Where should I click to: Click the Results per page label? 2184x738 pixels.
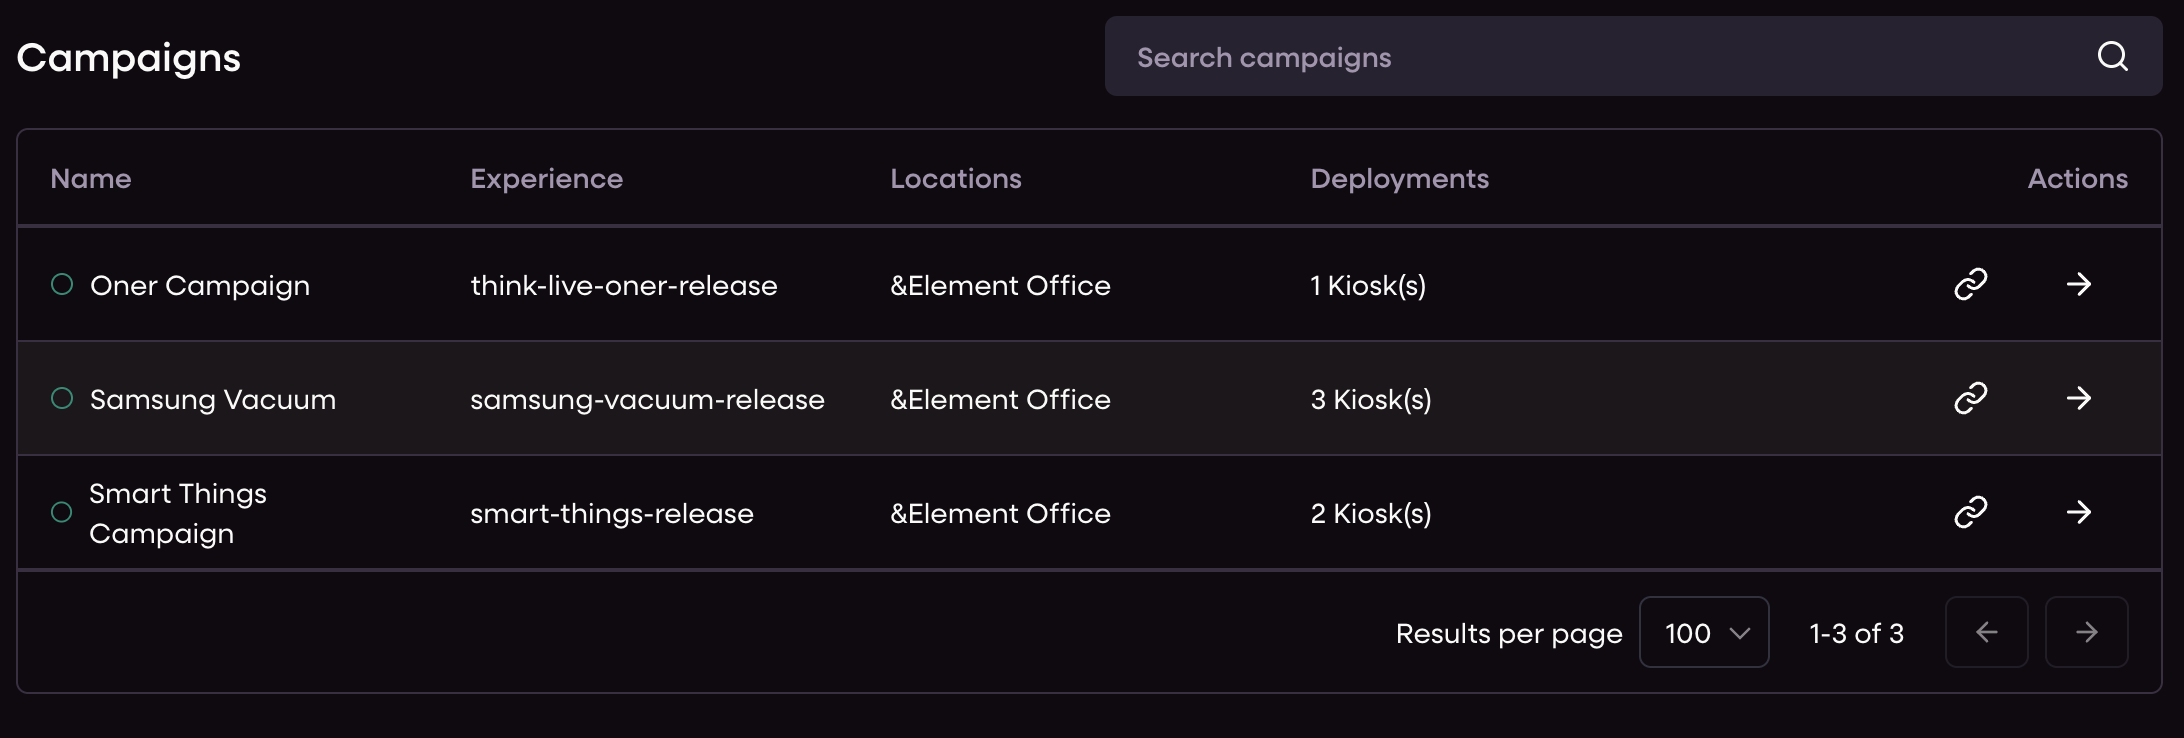[1509, 634]
